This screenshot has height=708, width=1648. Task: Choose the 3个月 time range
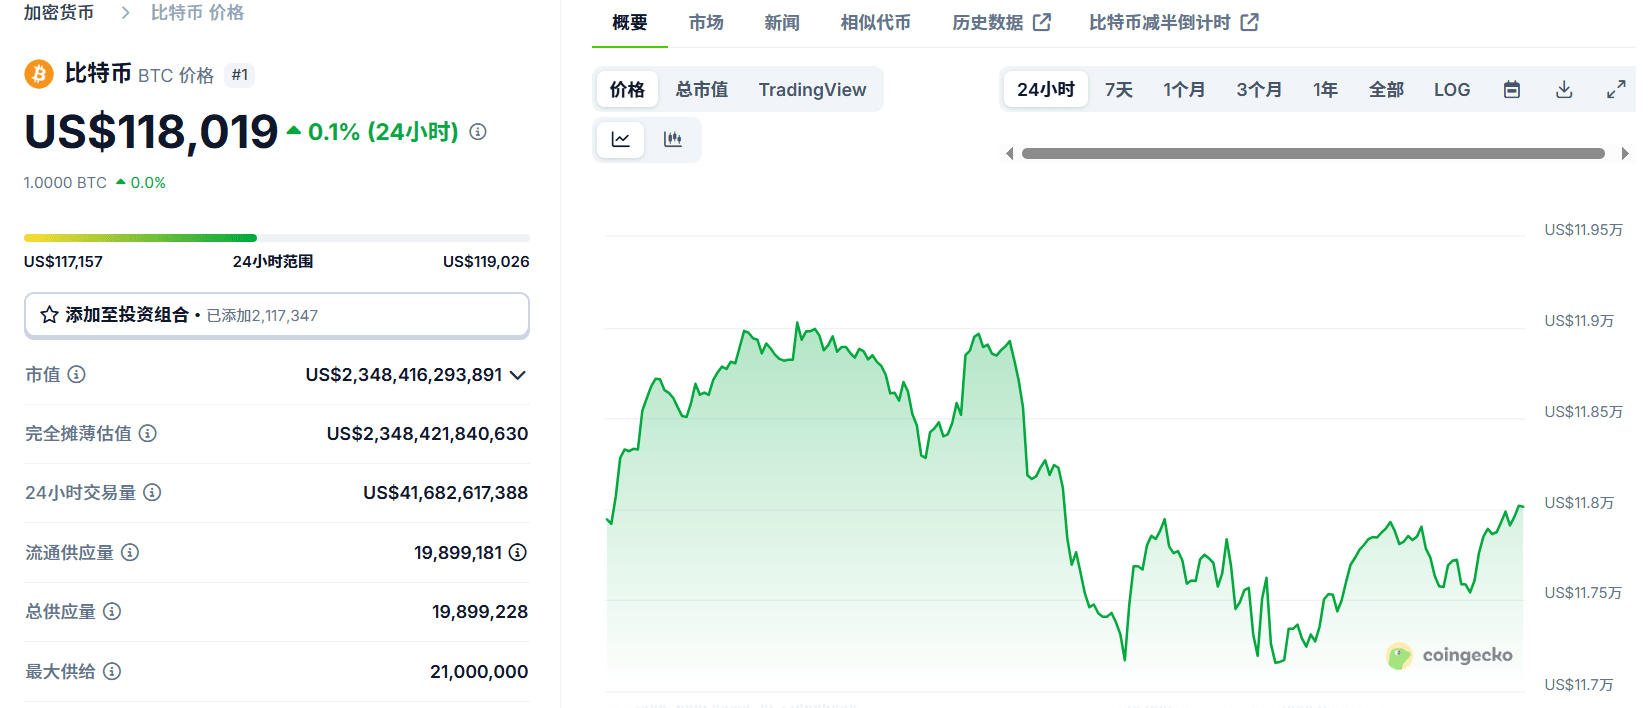(x=1259, y=90)
